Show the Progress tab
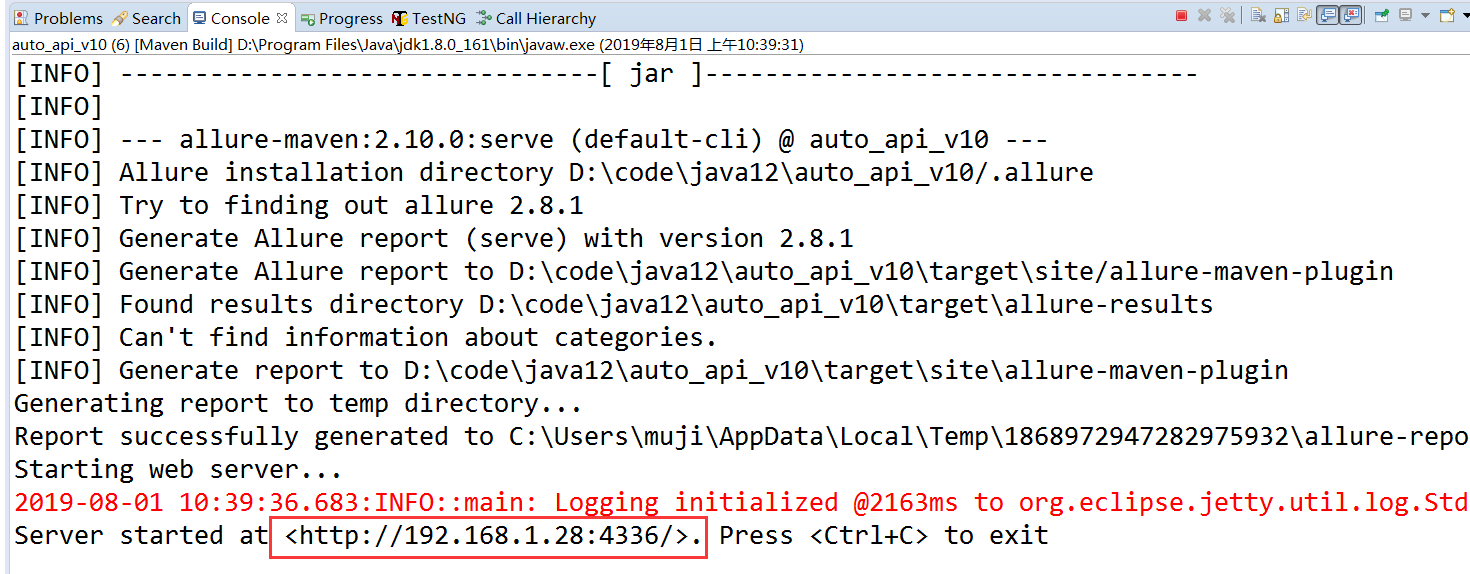This screenshot has height=574, width=1470. (341, 18)
